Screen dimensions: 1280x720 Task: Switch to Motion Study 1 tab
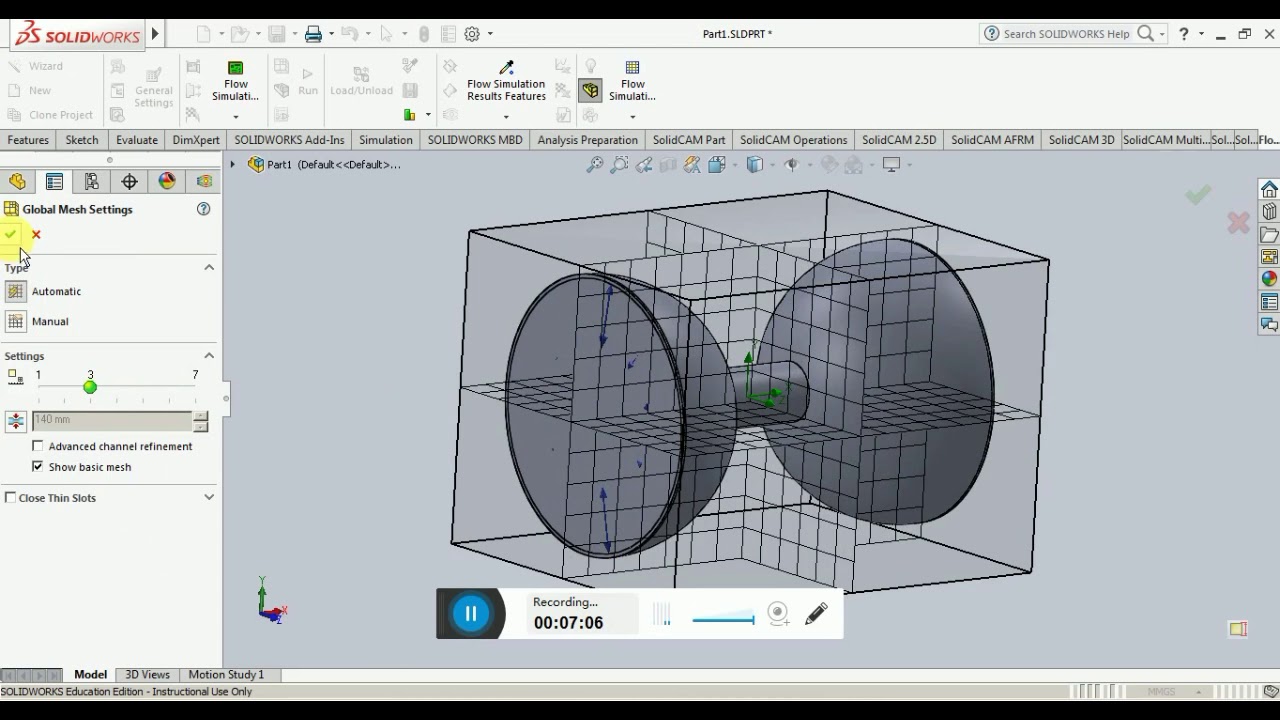click(226, 675)
